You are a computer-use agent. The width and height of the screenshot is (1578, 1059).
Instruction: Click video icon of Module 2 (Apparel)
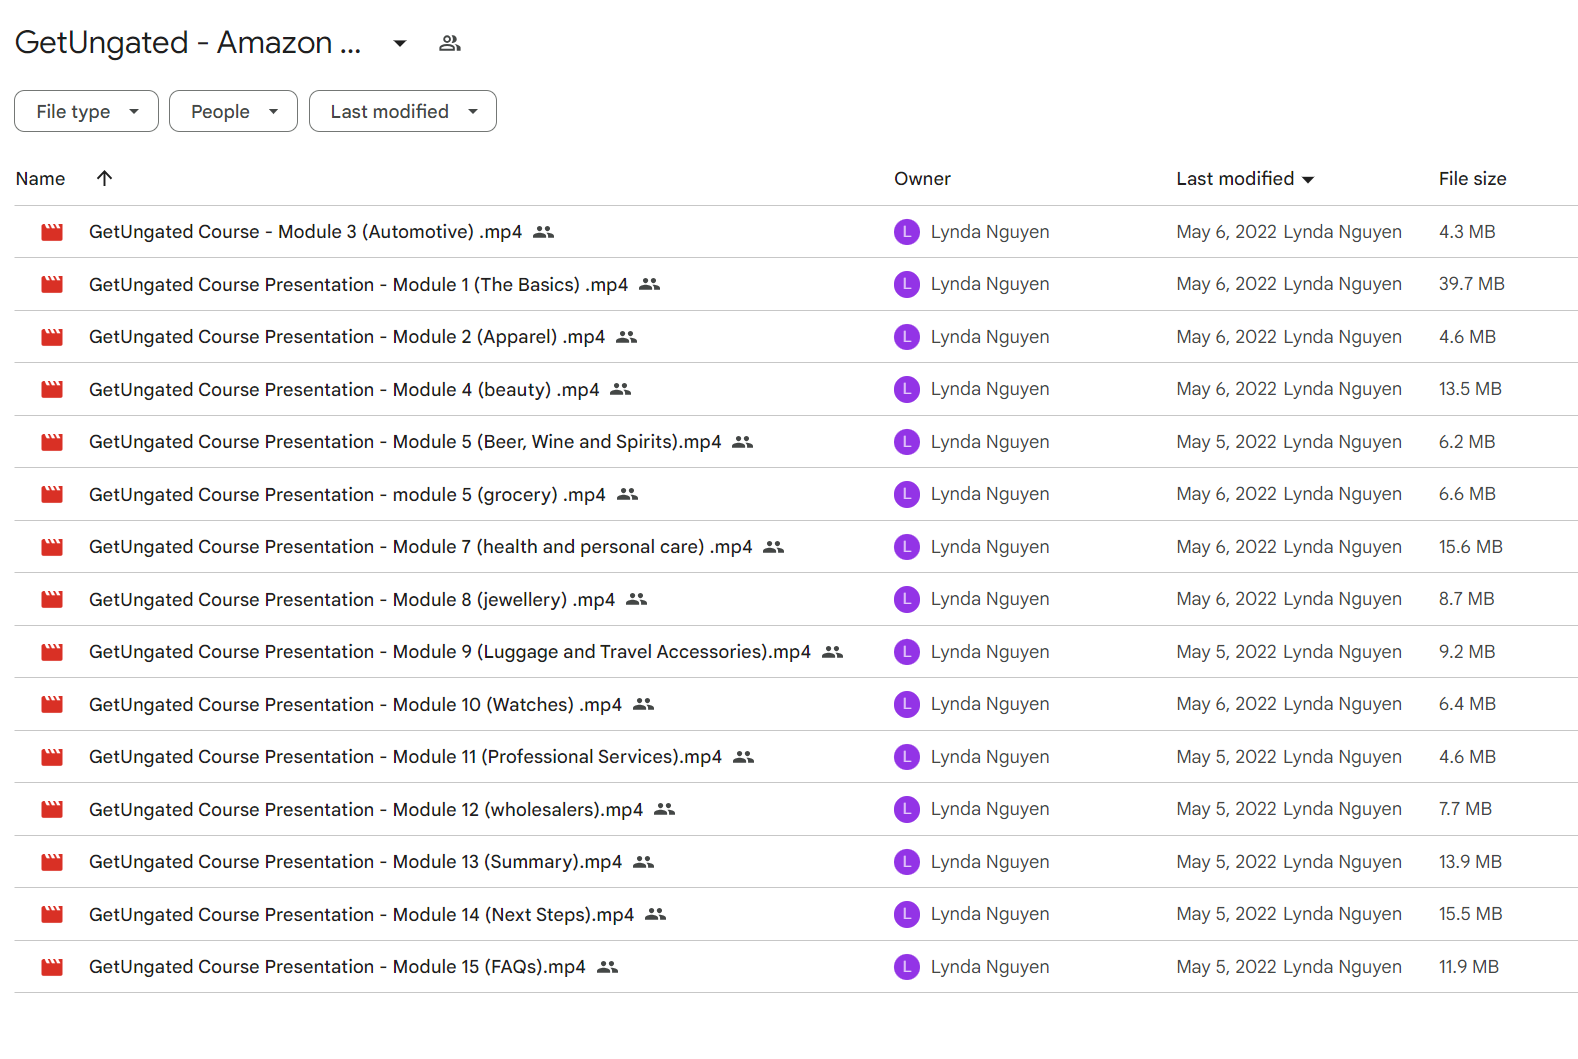tap(52, 337)
